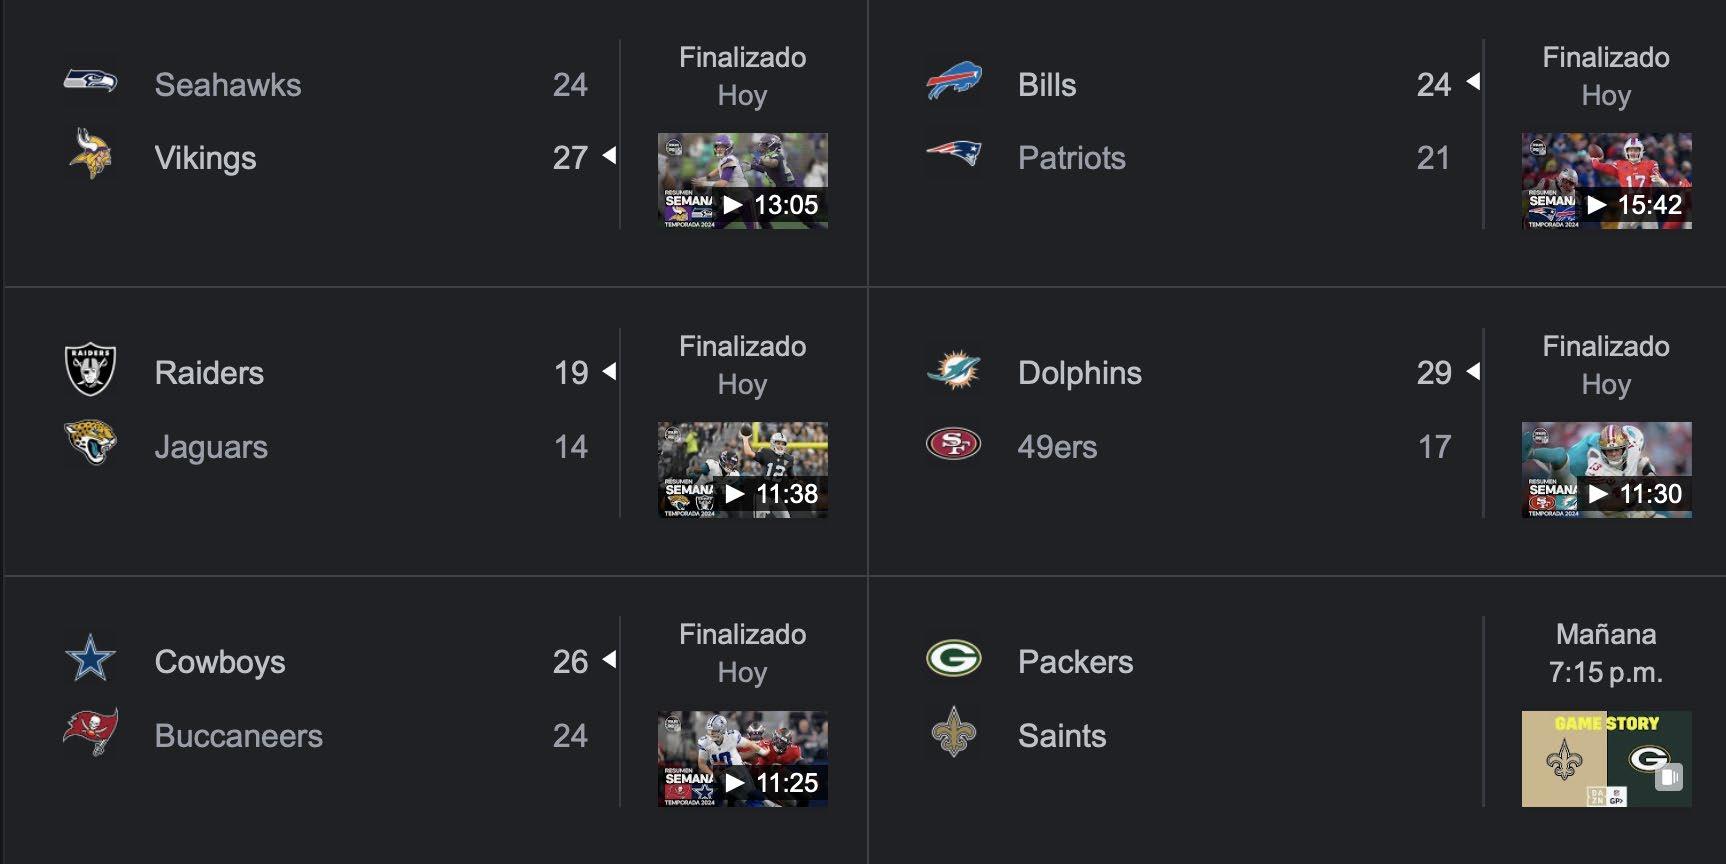This screenshot has width=1726, height=864.
Task: Play the Cowboys vs Buccaneers 11:25 recap
Action: [x=742, y=759]
